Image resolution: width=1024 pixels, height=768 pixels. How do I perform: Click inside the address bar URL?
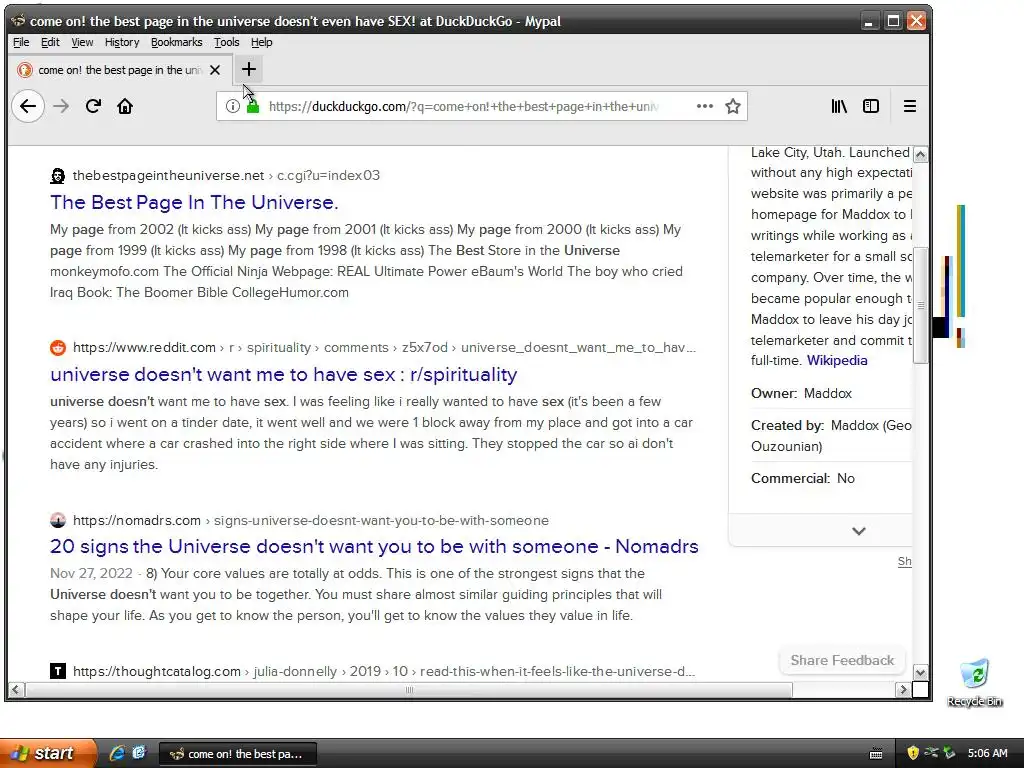464,106
